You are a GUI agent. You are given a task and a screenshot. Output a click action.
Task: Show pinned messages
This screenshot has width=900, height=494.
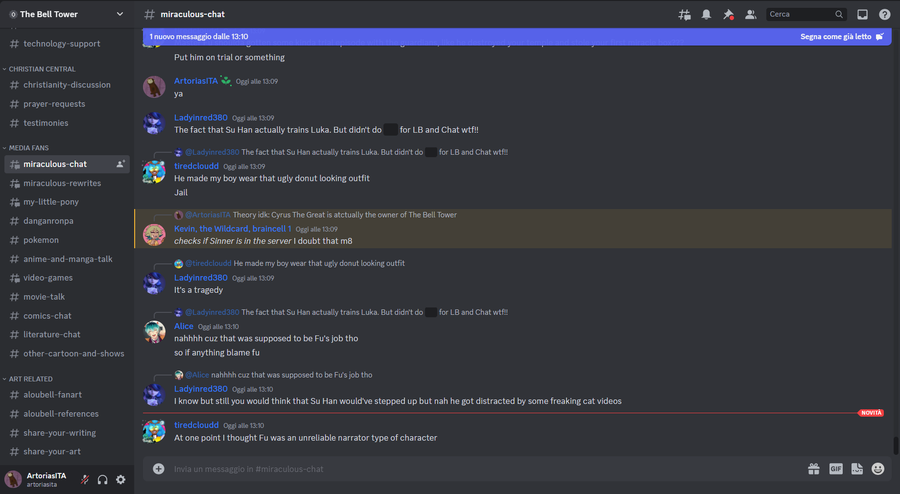(x=728, y=15)
